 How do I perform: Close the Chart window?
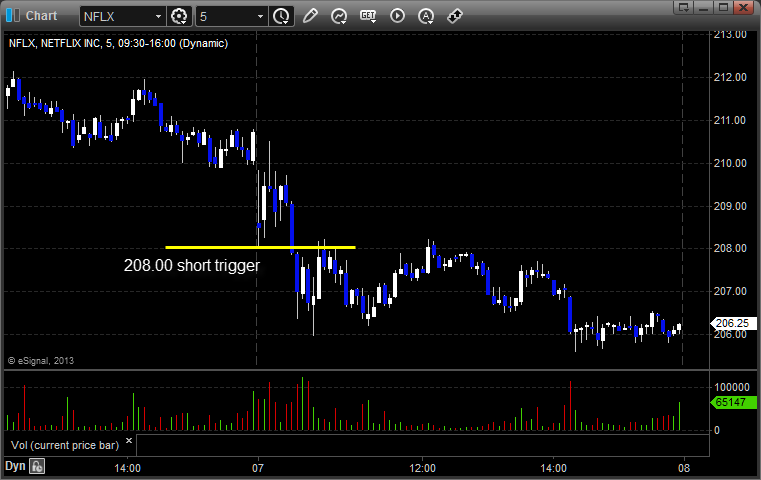(744, 7)
